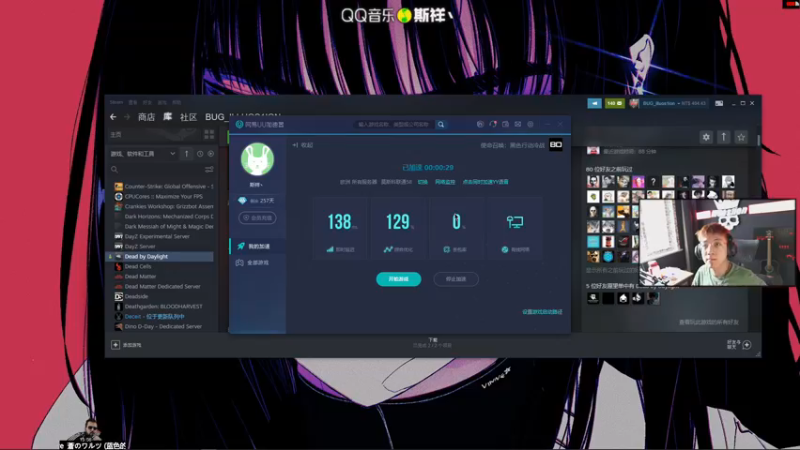Click the question-mark friend avatar in Steam
Viewport: 800px width, 450px height.
point(653,182)
